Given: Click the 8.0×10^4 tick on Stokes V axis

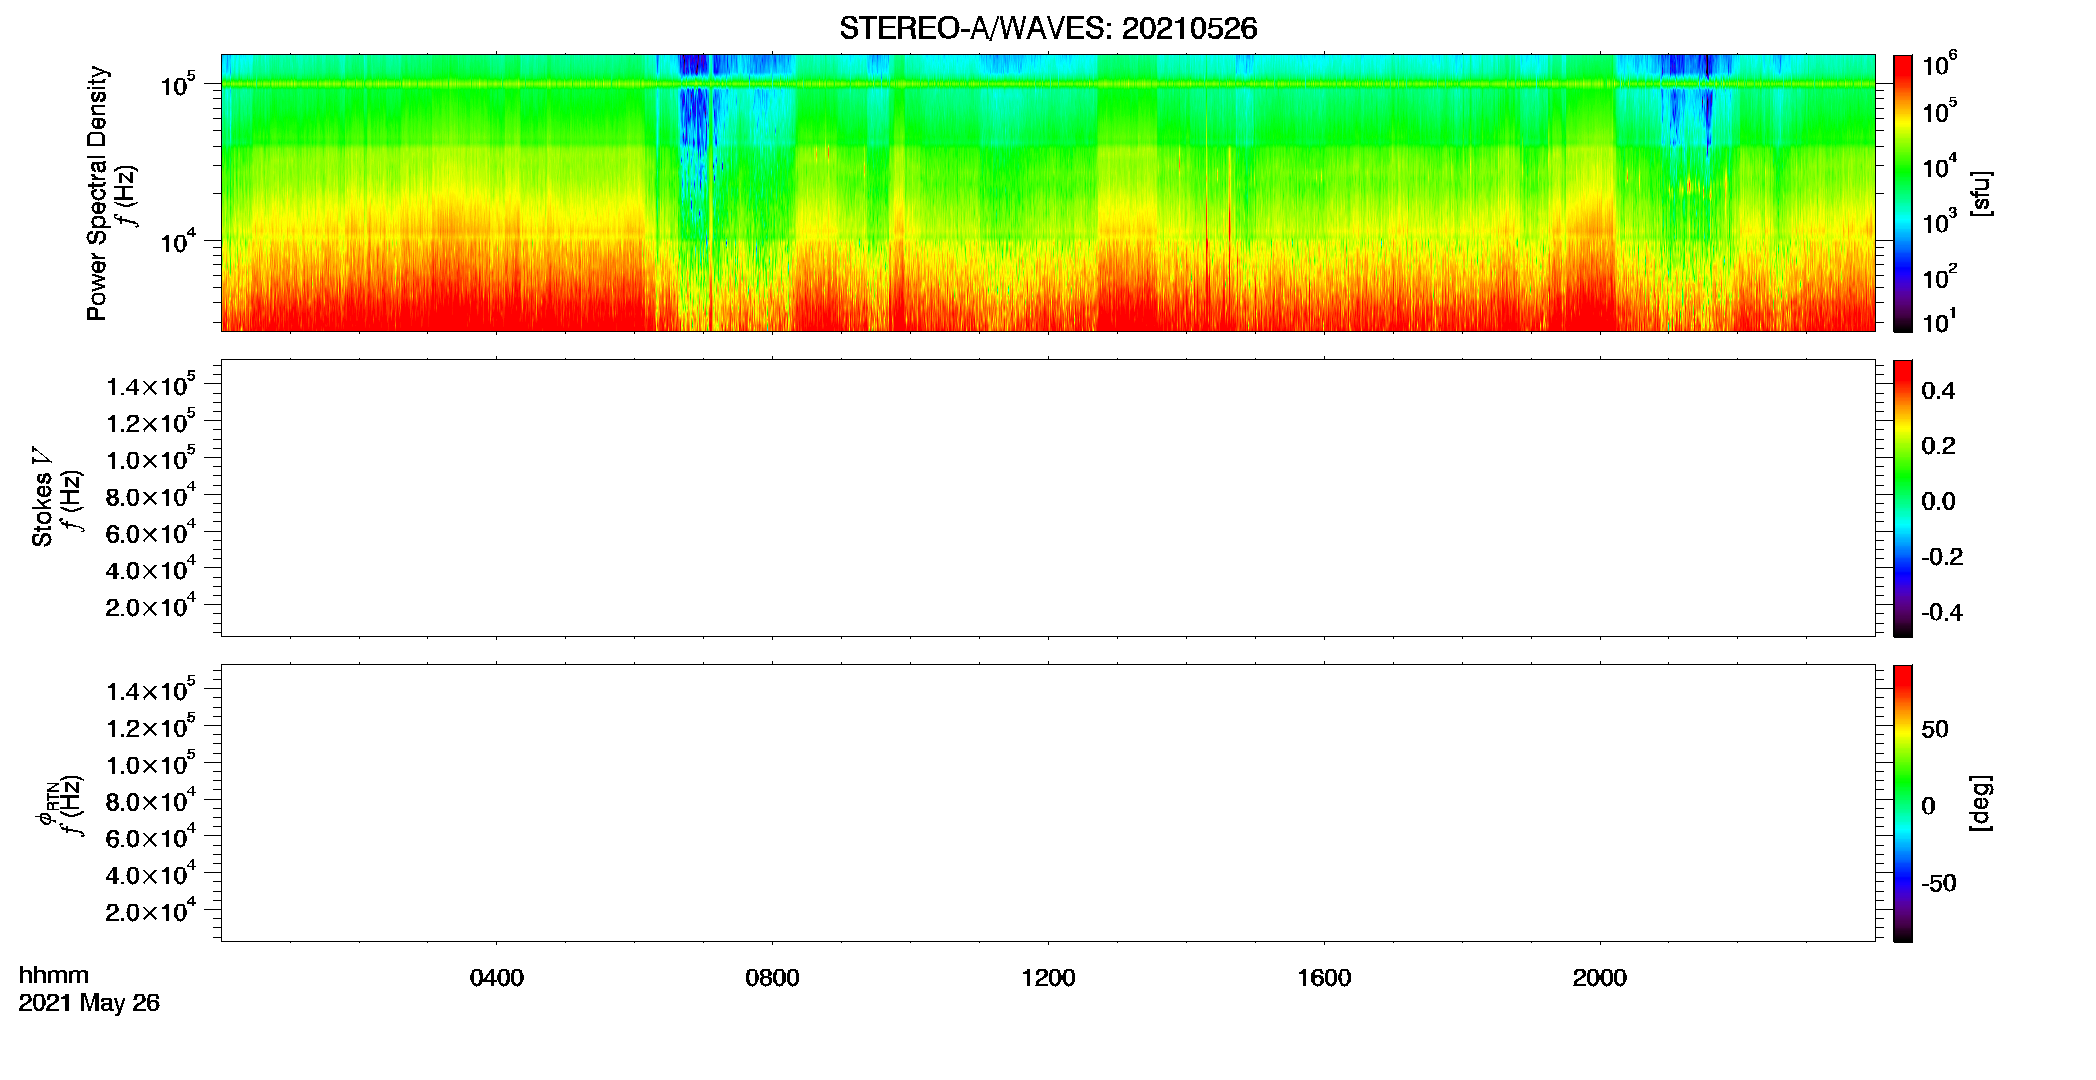Looking at the screenshot, I should click(150, 495).
